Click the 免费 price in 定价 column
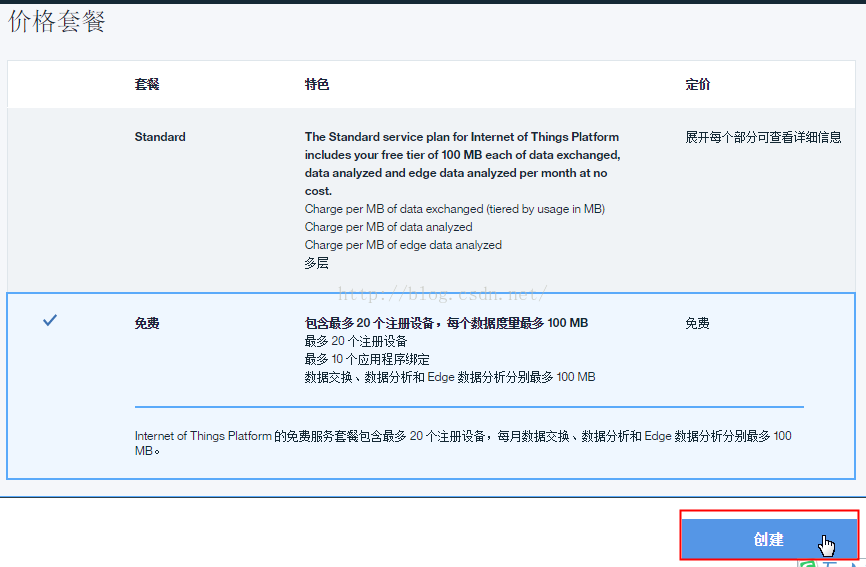 697,324
